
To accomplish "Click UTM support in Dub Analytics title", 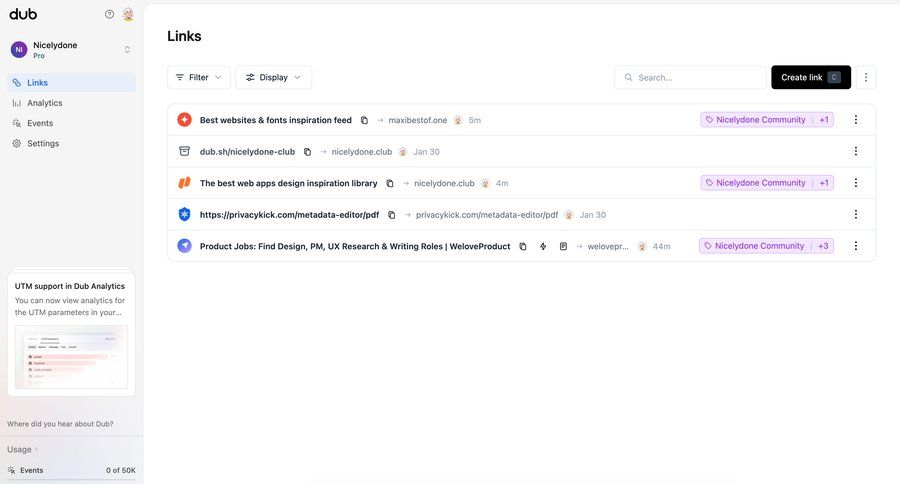I will (x=69, y=286).
